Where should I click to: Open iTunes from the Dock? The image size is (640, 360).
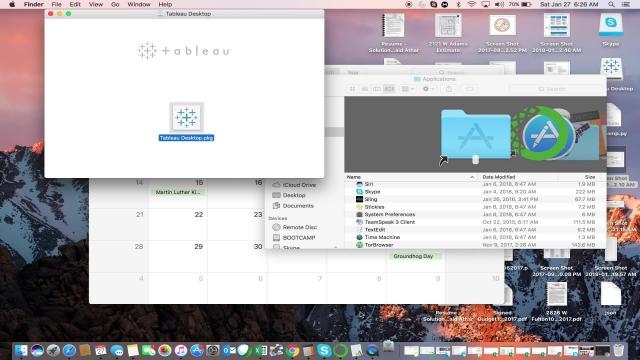point(180,350)
